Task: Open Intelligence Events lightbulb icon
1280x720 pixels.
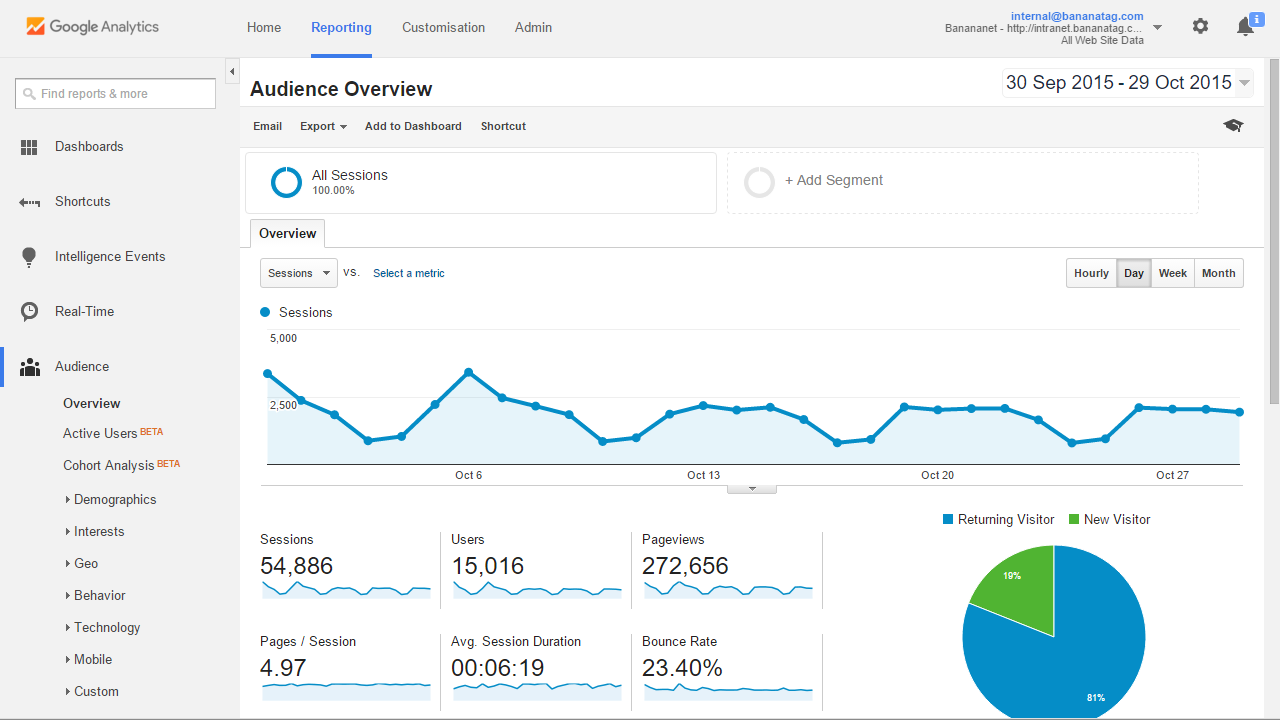Action: [29, 257]
